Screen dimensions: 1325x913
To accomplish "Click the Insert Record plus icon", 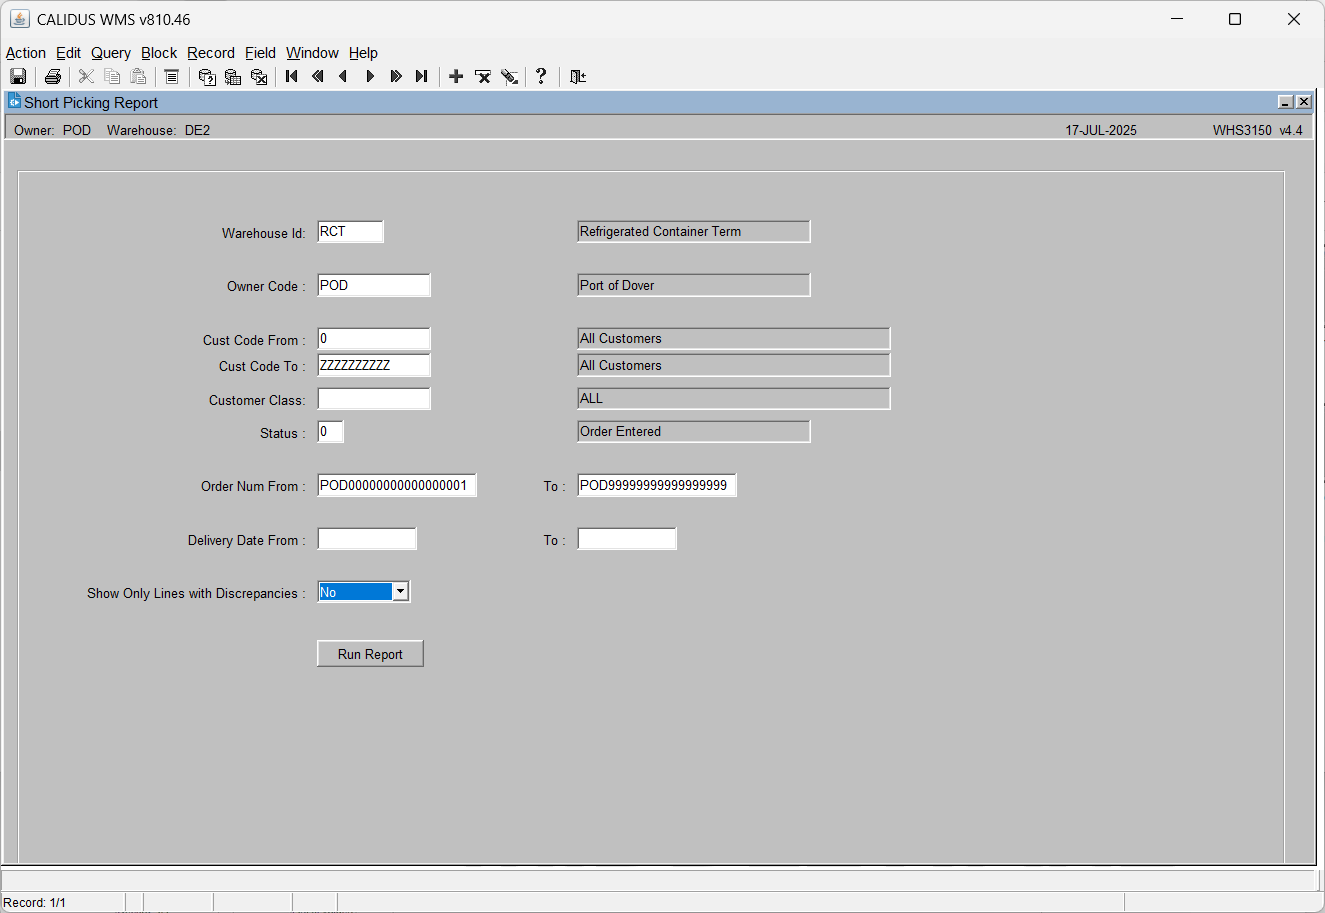I will 456,76.
